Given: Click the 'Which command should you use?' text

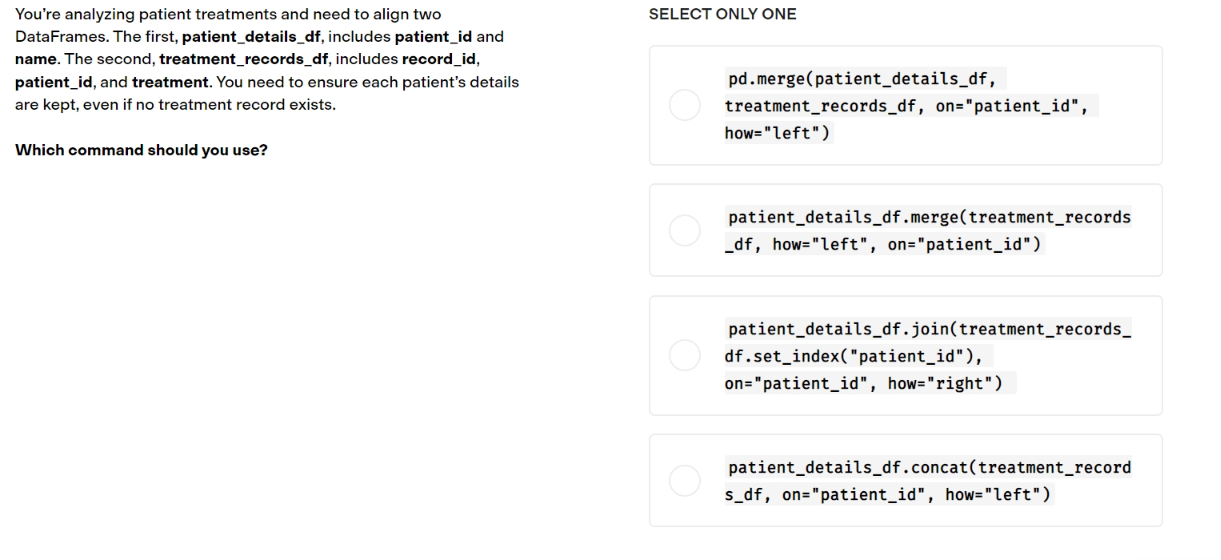Looking at the screenshot, I should [141, 151].
